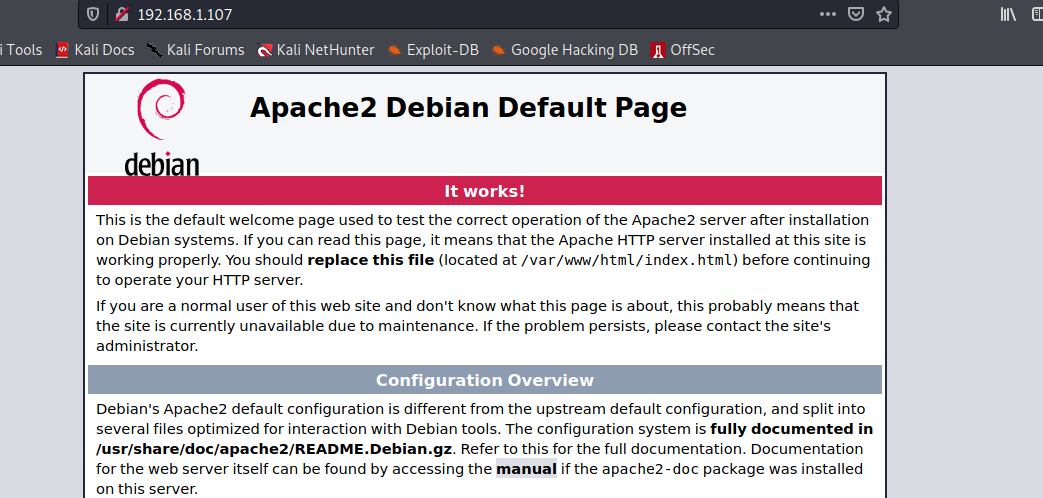Click '/usr/share/doc/apache2/README.Debian.gz' text

tap(275, 449)
